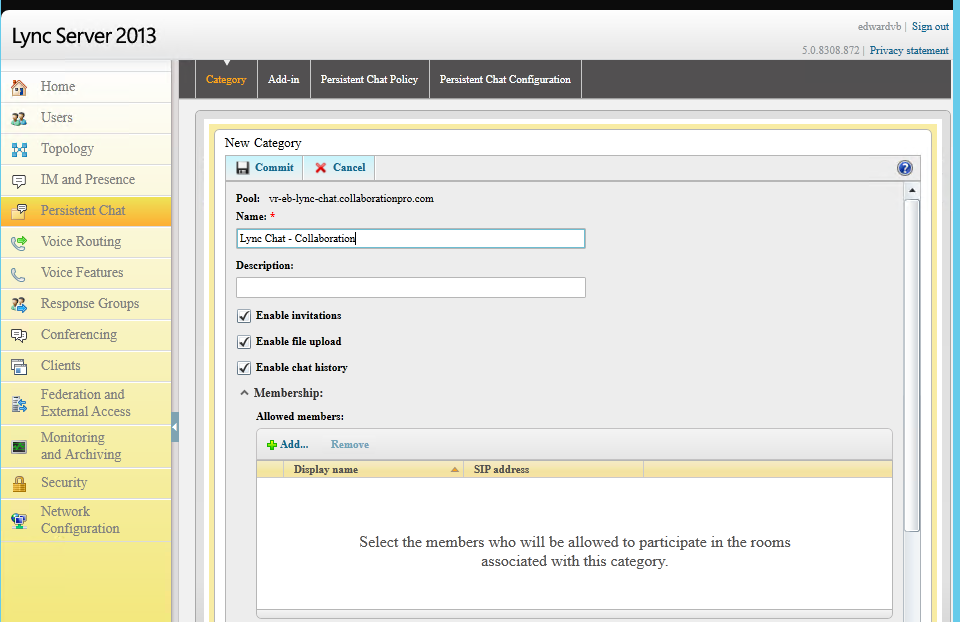This screenshot has height=622, width=960.
Task: Open the Persistent Chat Configuration tab
Action: pyautogui.click(x=505, y=80)
